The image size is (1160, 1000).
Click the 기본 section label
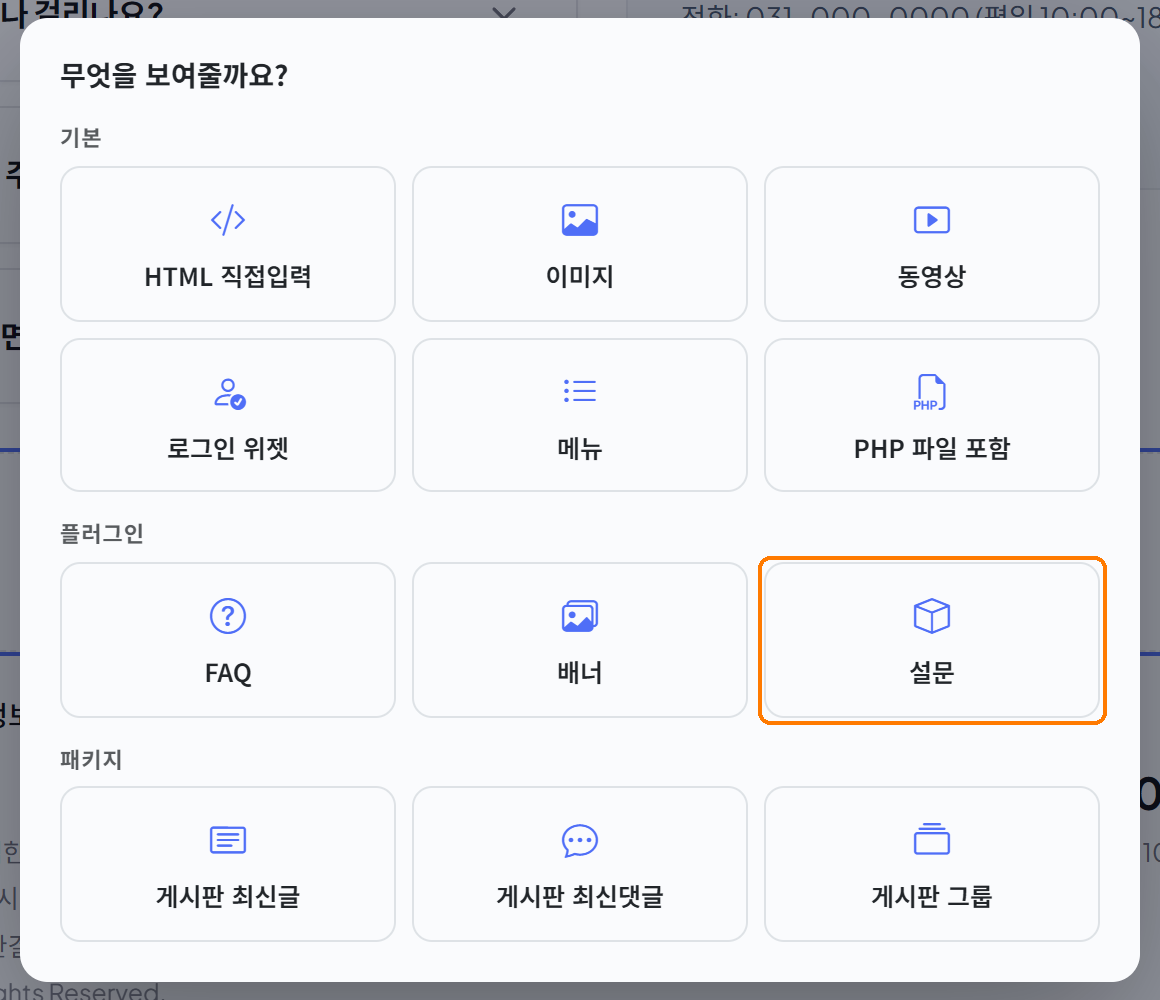pos(81,138)
